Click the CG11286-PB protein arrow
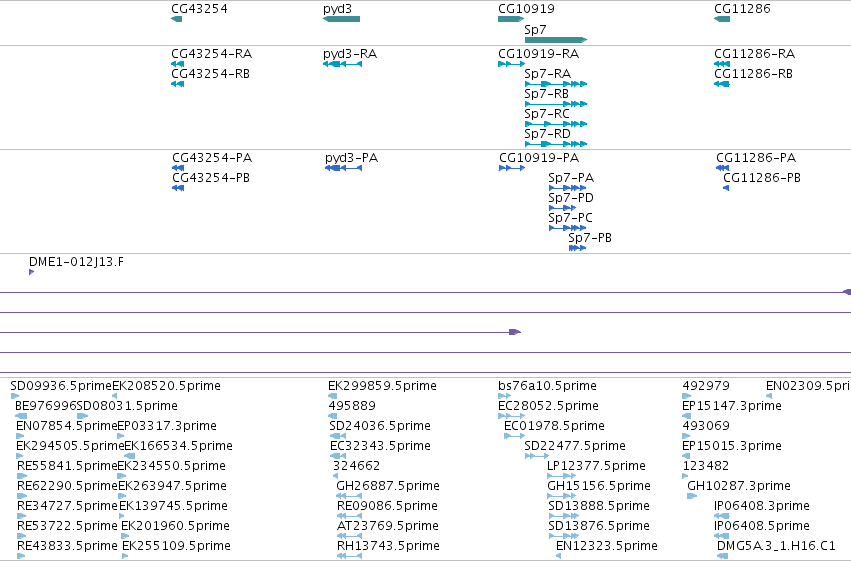The width and height of the screenshot is (851, 561). pos(726,188)
